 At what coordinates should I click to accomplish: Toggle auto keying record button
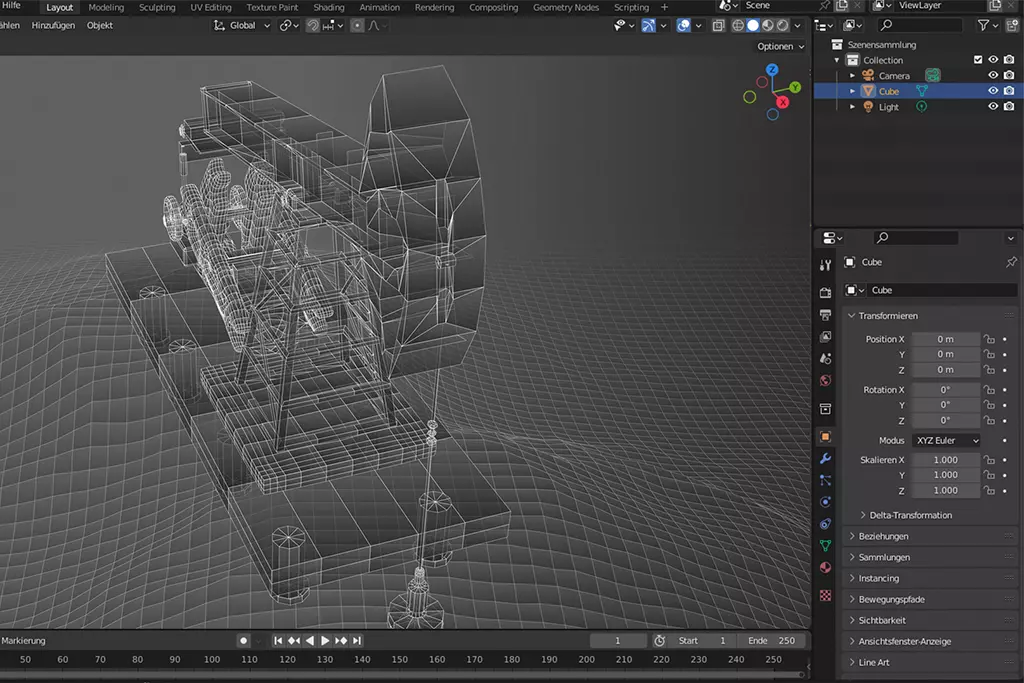click(244, 641)
